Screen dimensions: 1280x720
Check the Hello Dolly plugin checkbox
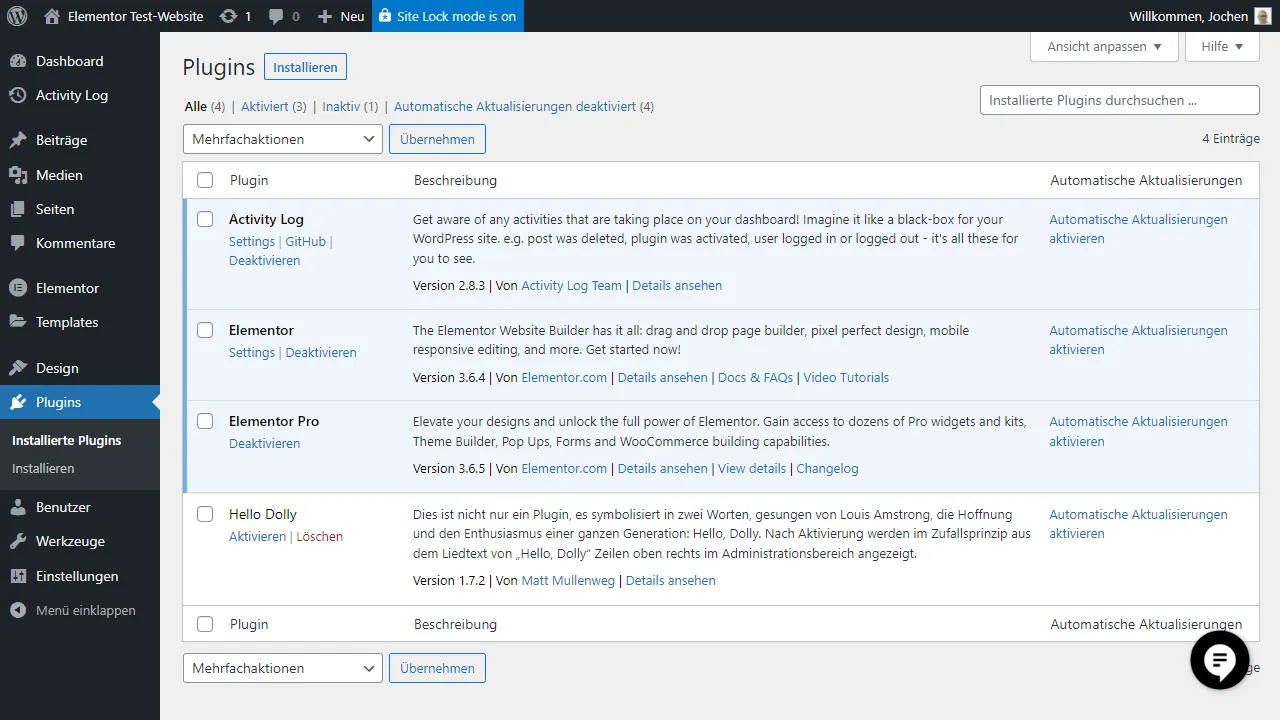pos(205,514)
